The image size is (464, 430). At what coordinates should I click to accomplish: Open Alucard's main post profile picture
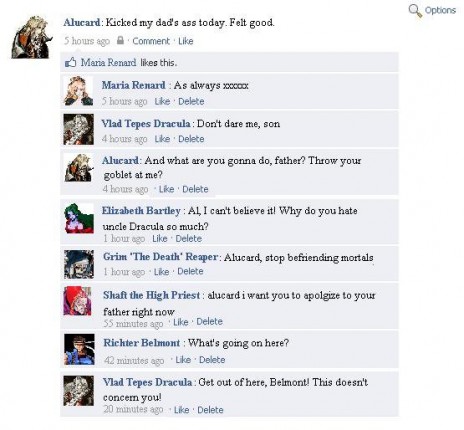(x=32, y=37)
